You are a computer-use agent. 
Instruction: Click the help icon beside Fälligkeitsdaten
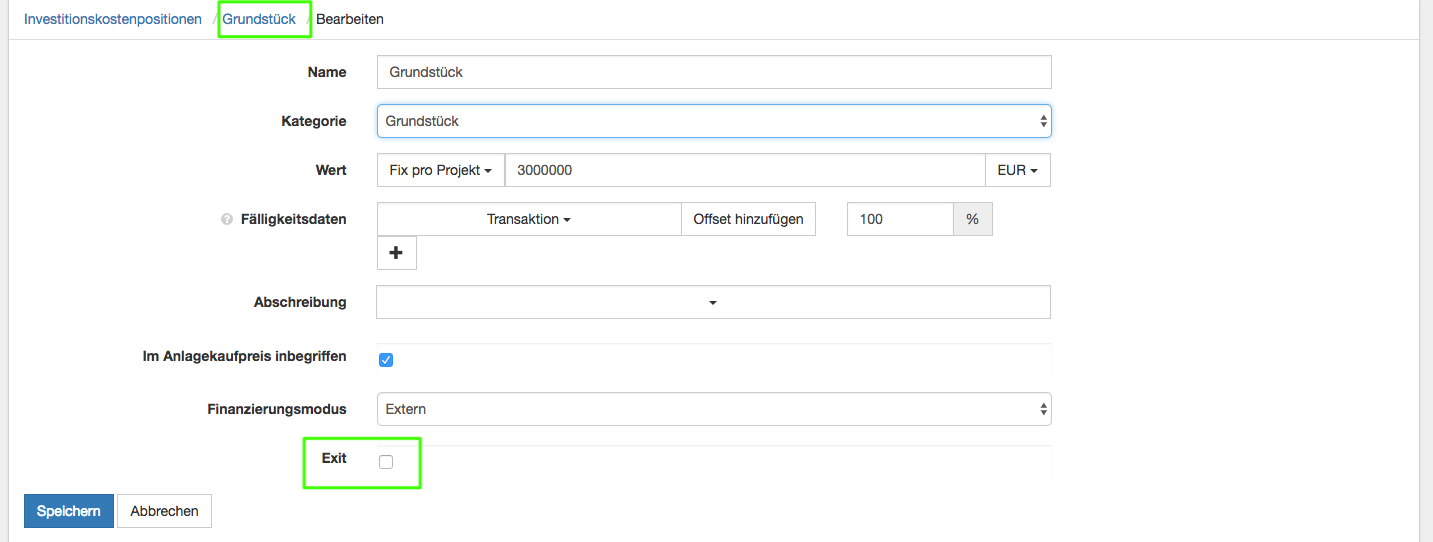pos(227,220)
